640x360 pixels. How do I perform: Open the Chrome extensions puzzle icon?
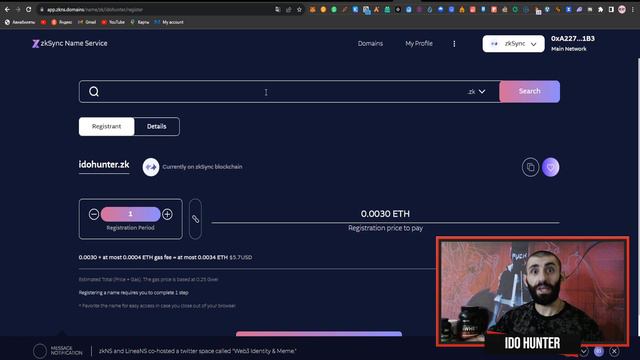click(x=600, y=9)
